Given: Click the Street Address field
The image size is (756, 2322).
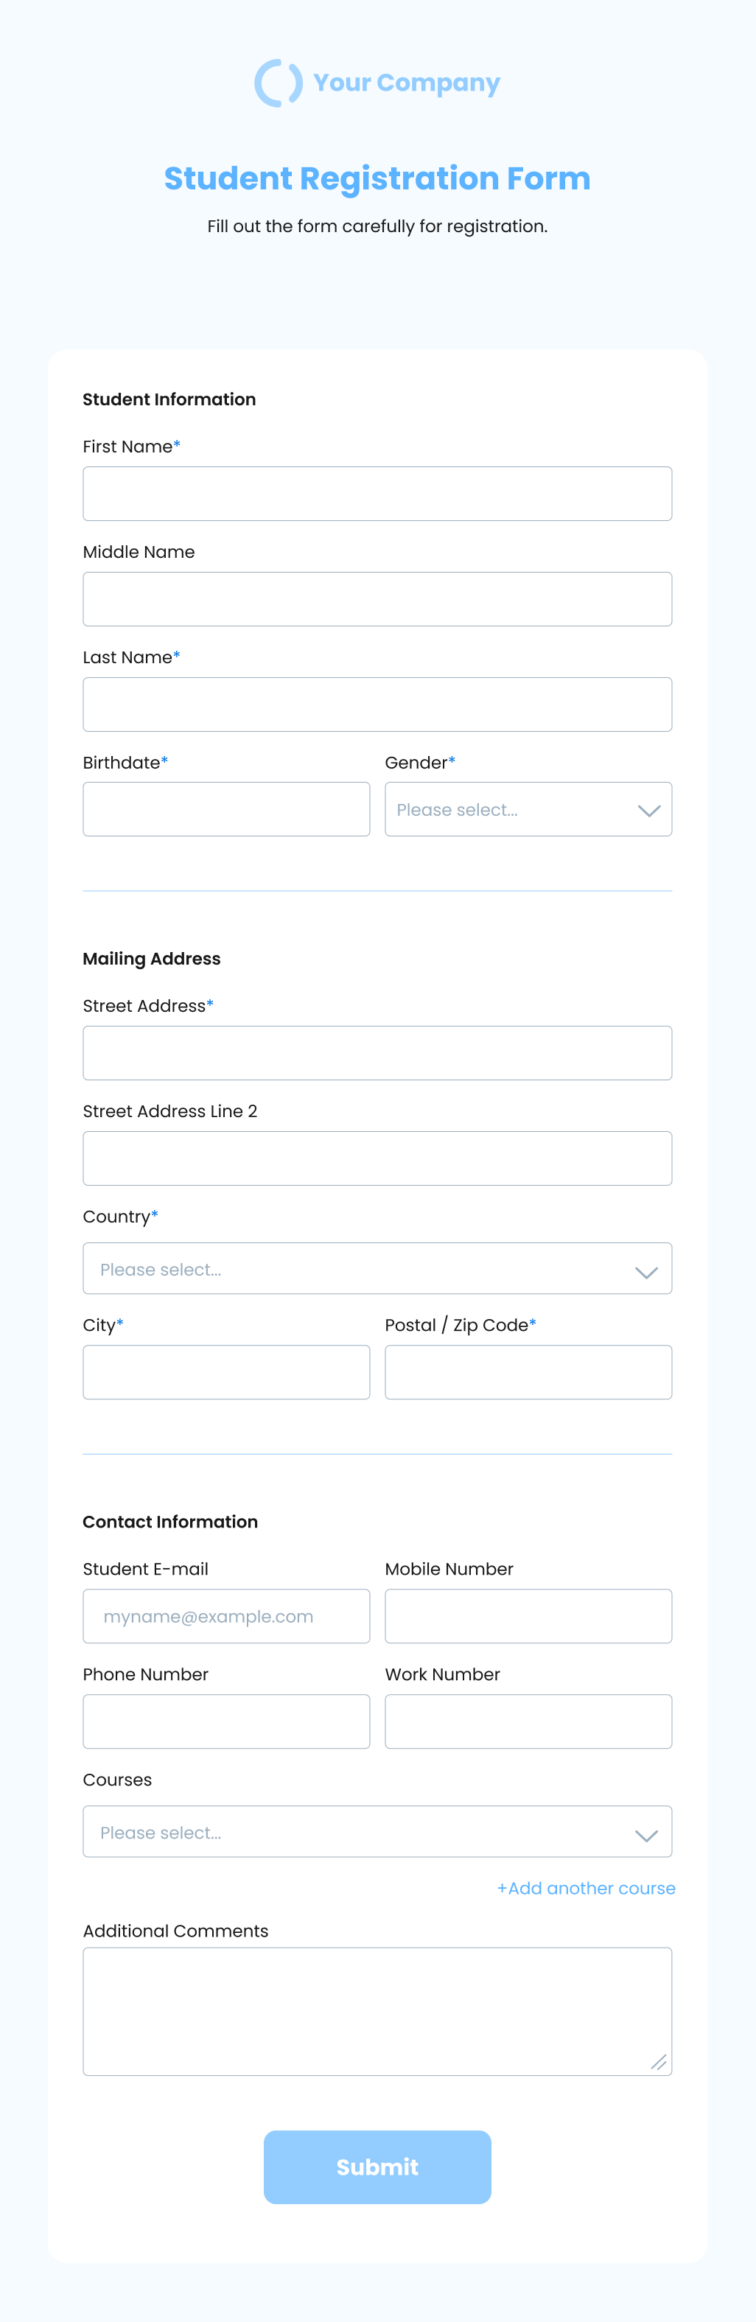Looking at the screenshot, I should pos(377,1052).
